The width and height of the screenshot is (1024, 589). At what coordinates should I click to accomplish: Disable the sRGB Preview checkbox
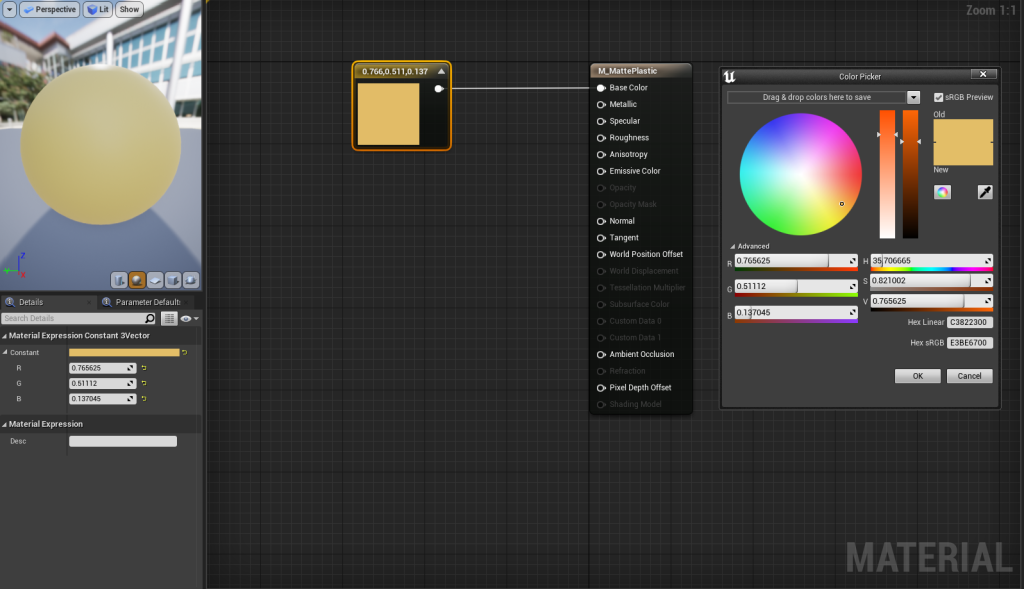[938, 97]
